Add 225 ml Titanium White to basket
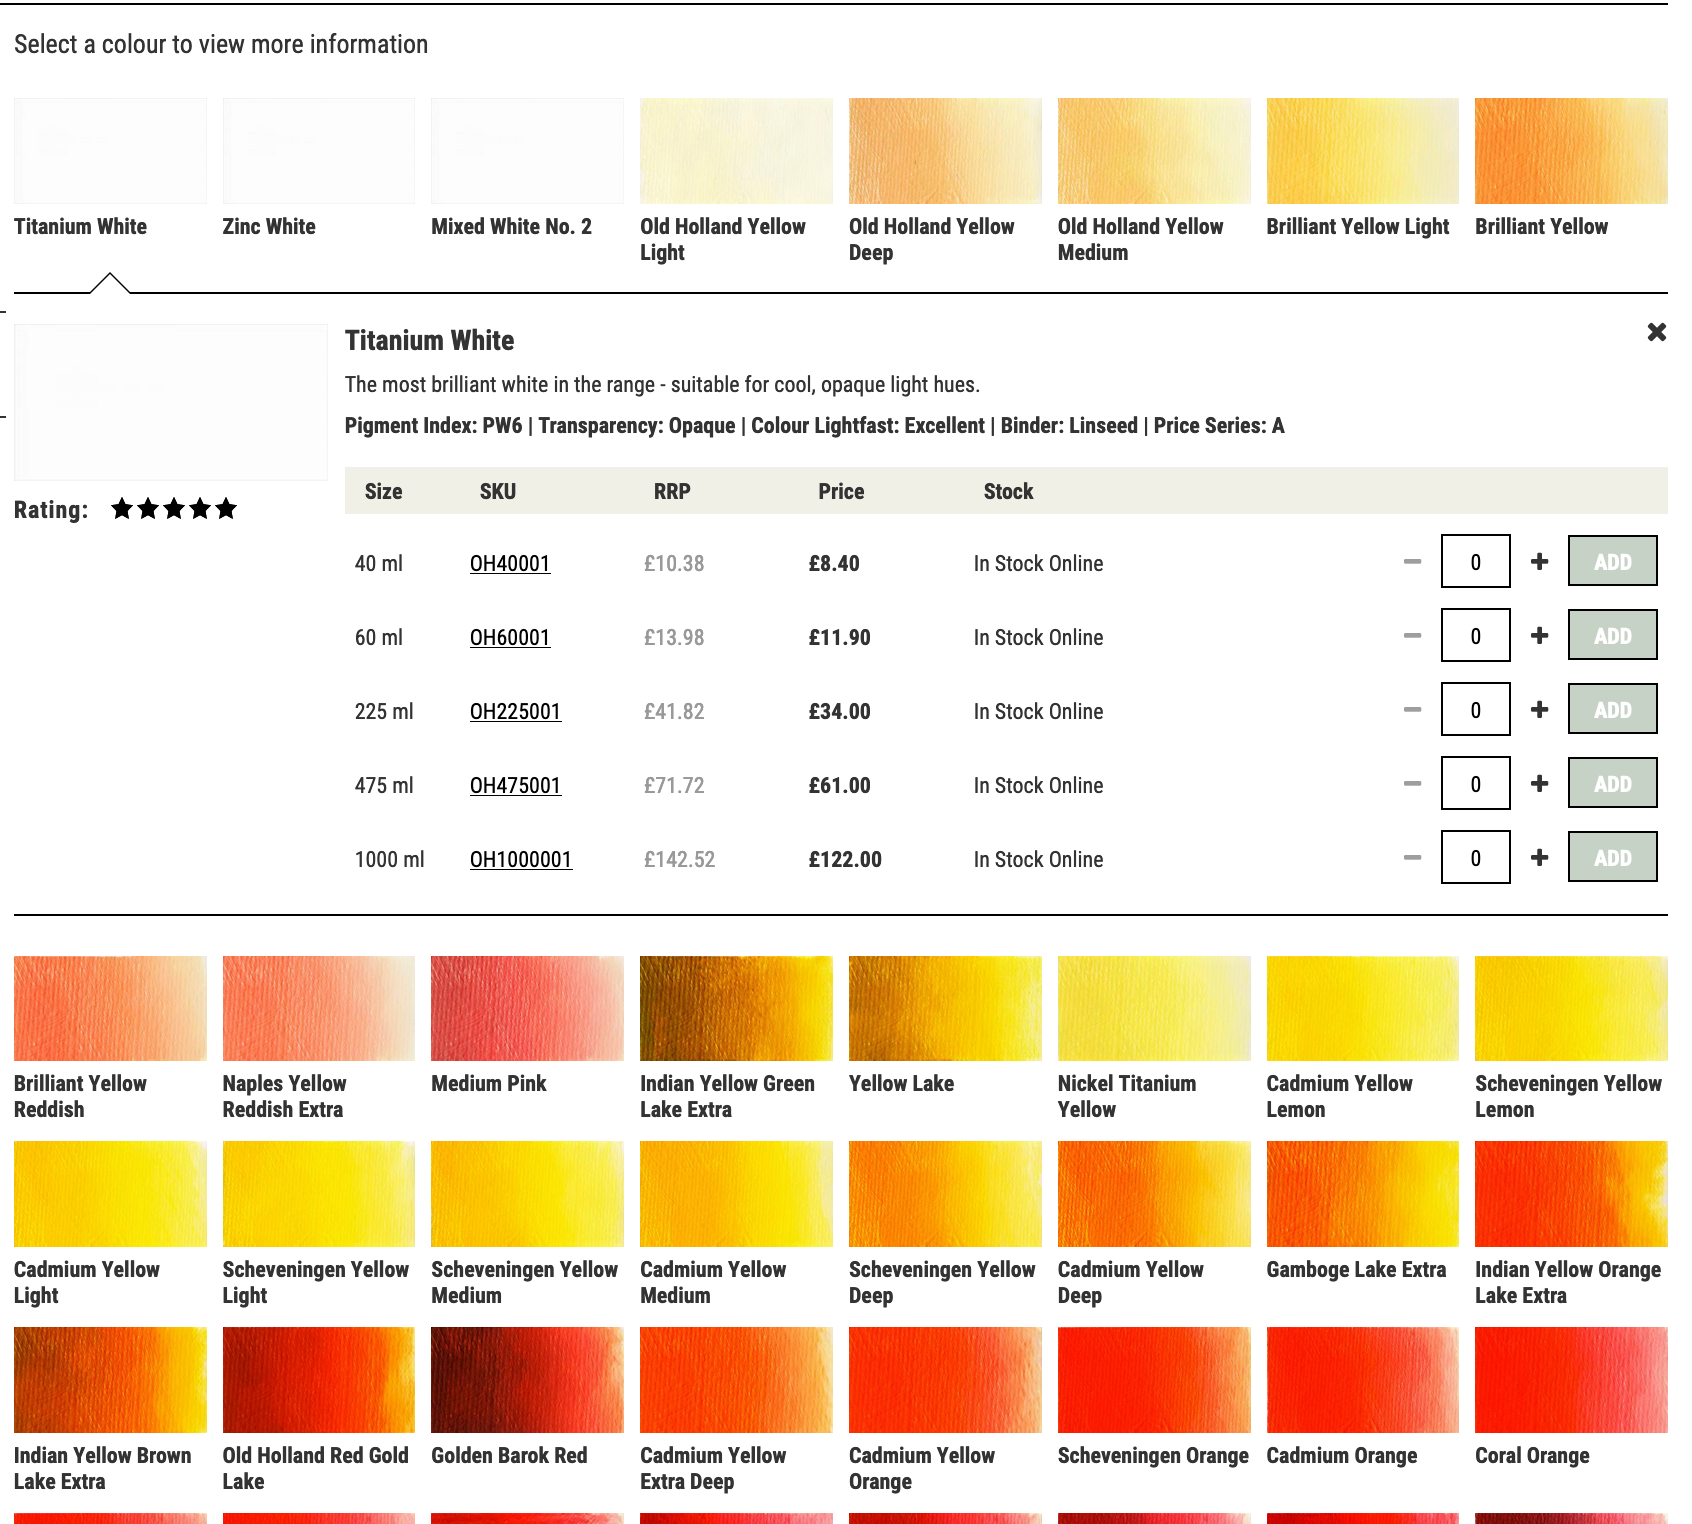The height and width of the screenshot is (1524, 1692). point(1612,709)
